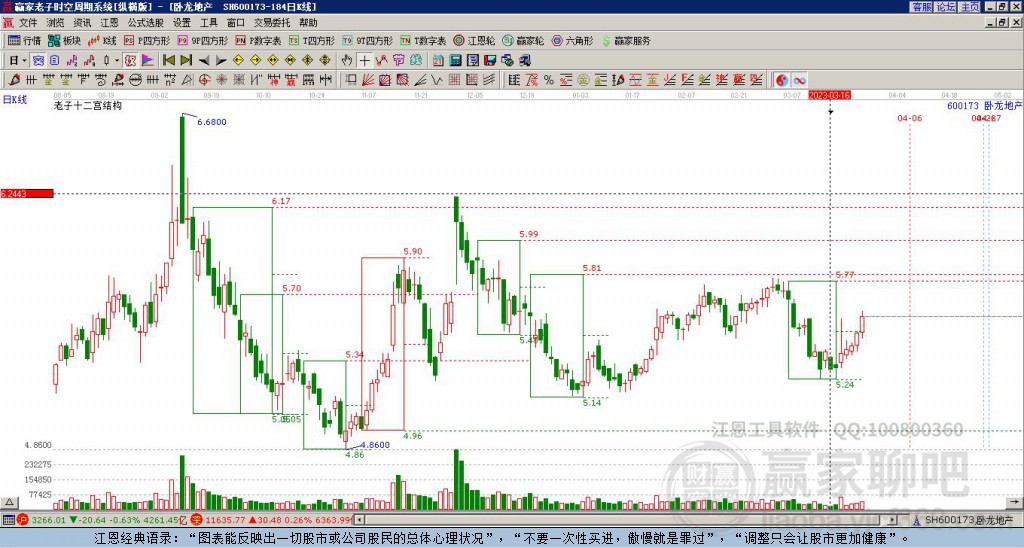Jump to last bar with skip-to-end icon

(x=185, y=60)
